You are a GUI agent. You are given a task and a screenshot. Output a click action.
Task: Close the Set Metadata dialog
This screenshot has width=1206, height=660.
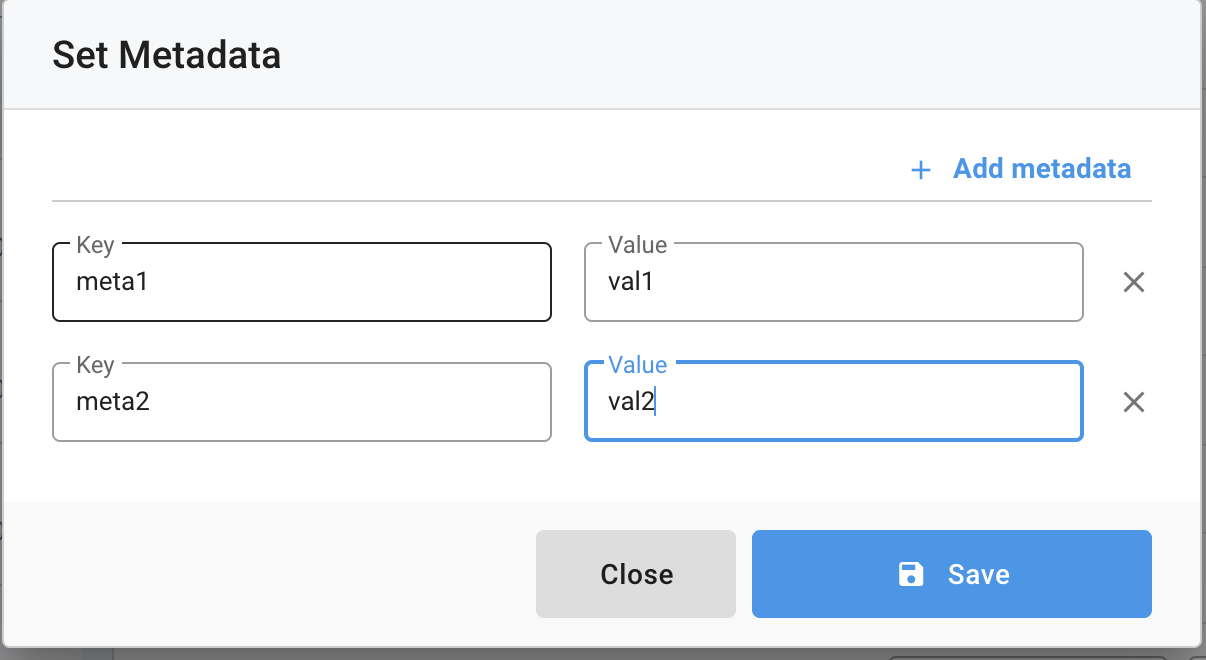point(636,574)
